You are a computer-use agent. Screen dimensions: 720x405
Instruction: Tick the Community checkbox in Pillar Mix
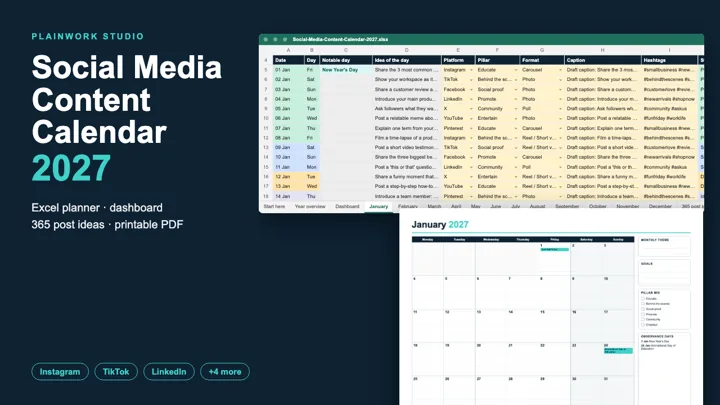point(643,319)
